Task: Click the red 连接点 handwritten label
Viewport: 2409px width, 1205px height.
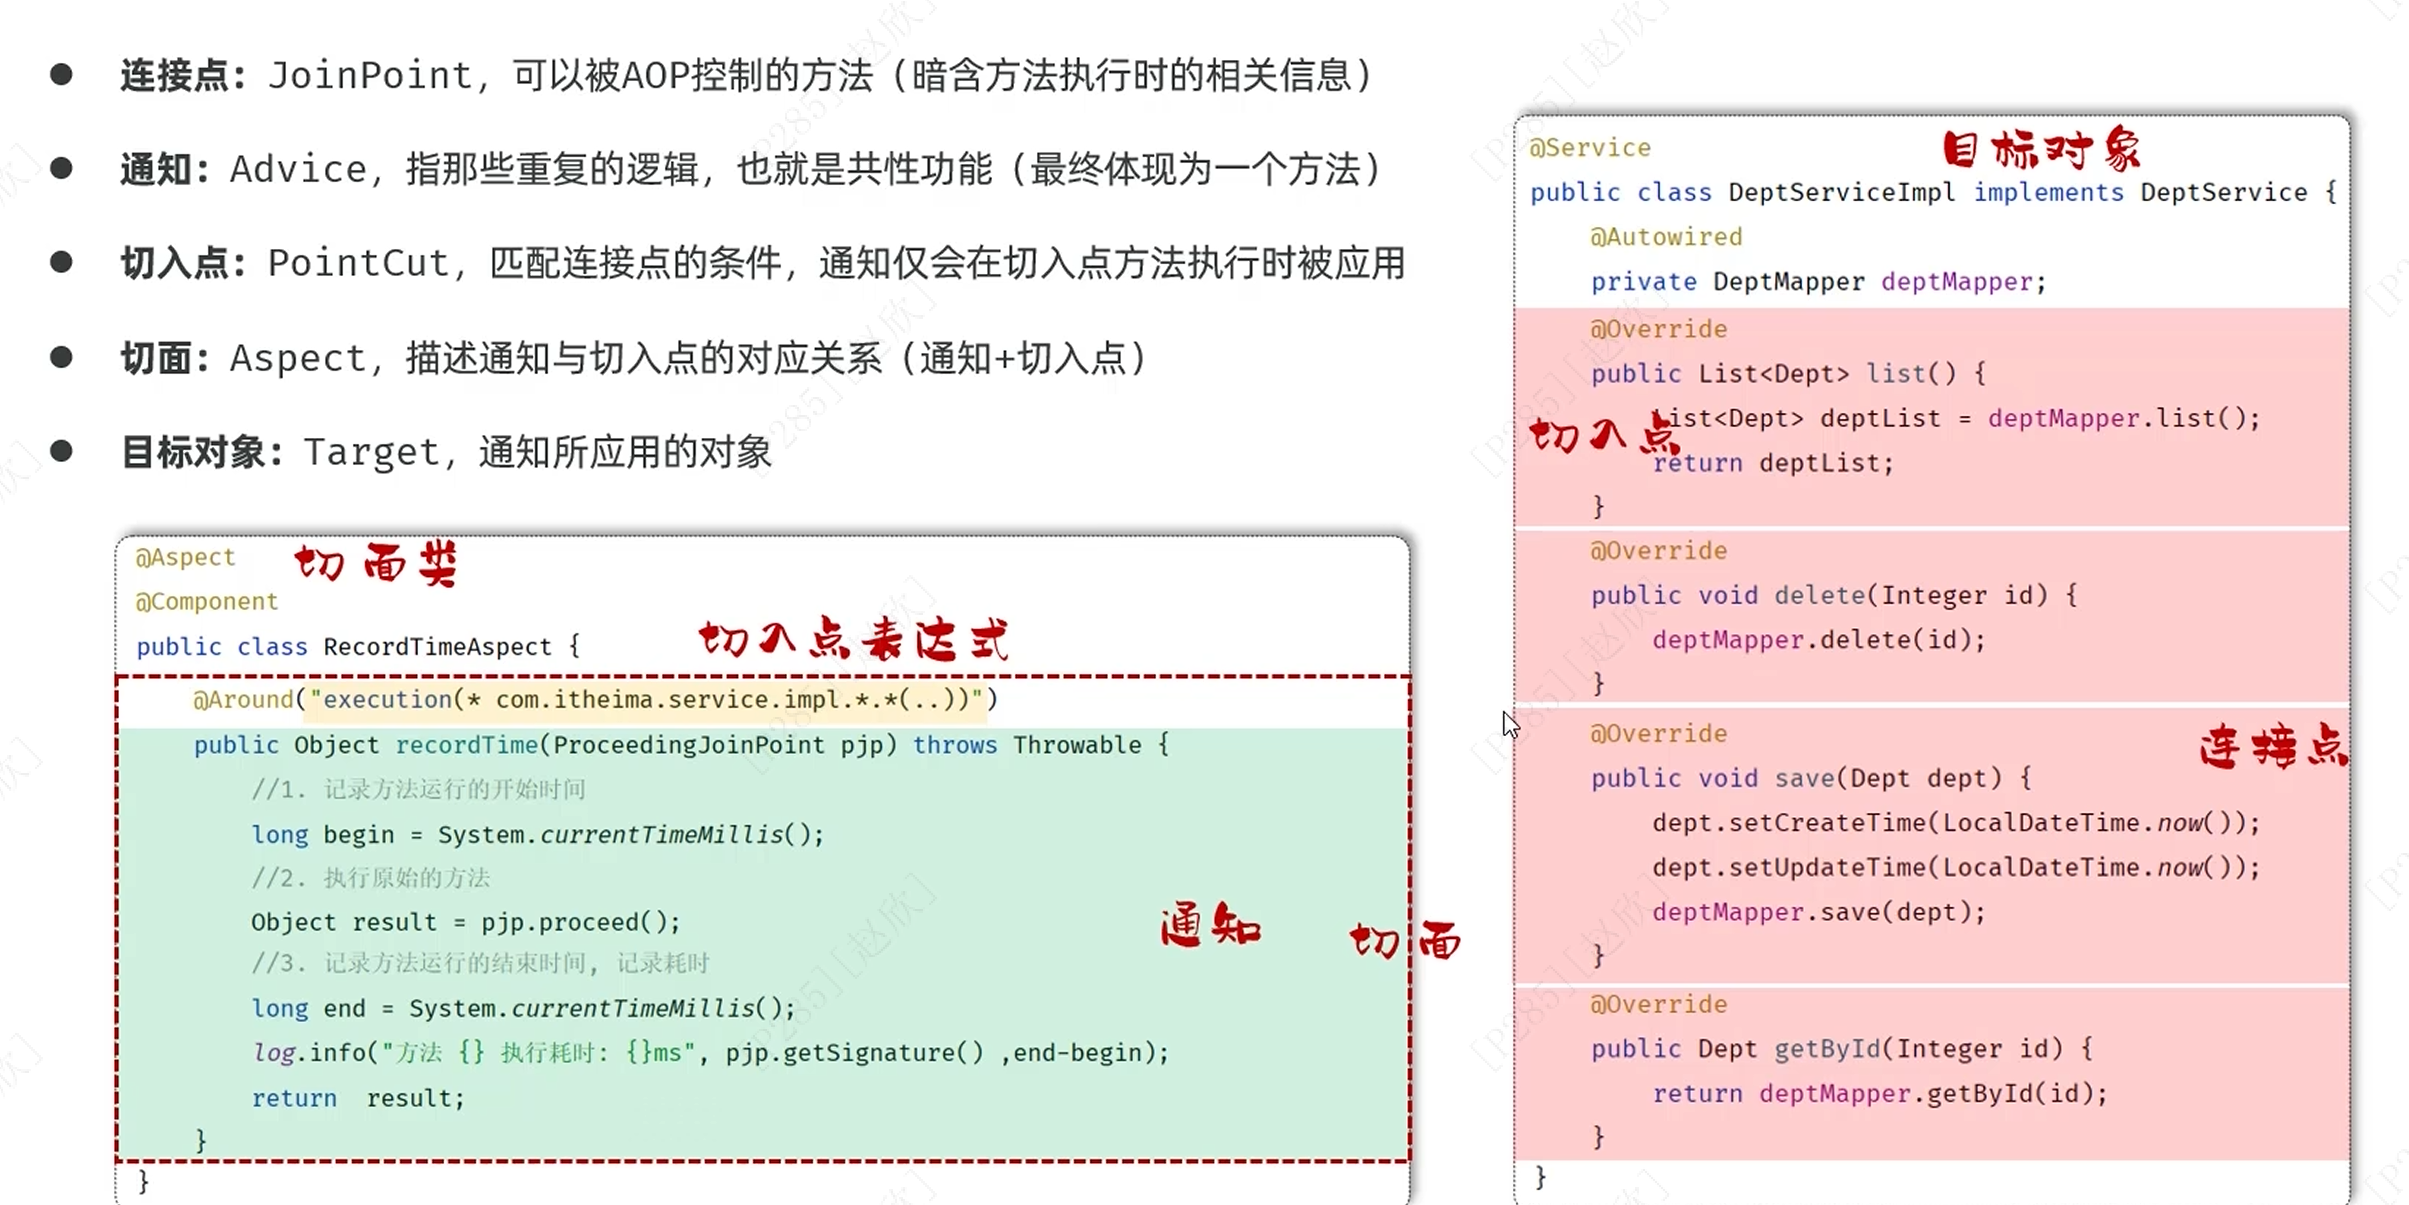Action: pos(2272,746)
